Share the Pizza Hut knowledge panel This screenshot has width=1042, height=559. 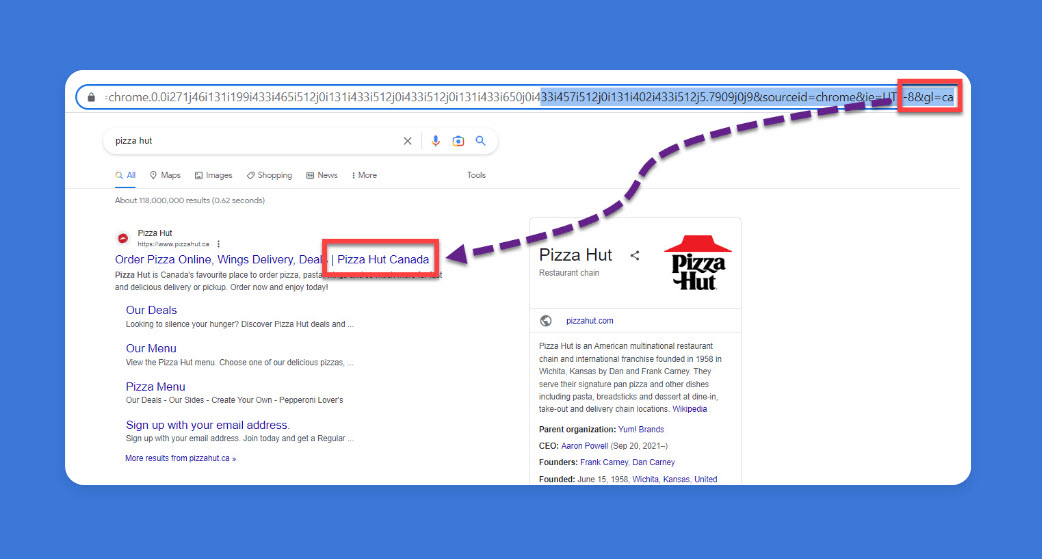pos(634,256)
